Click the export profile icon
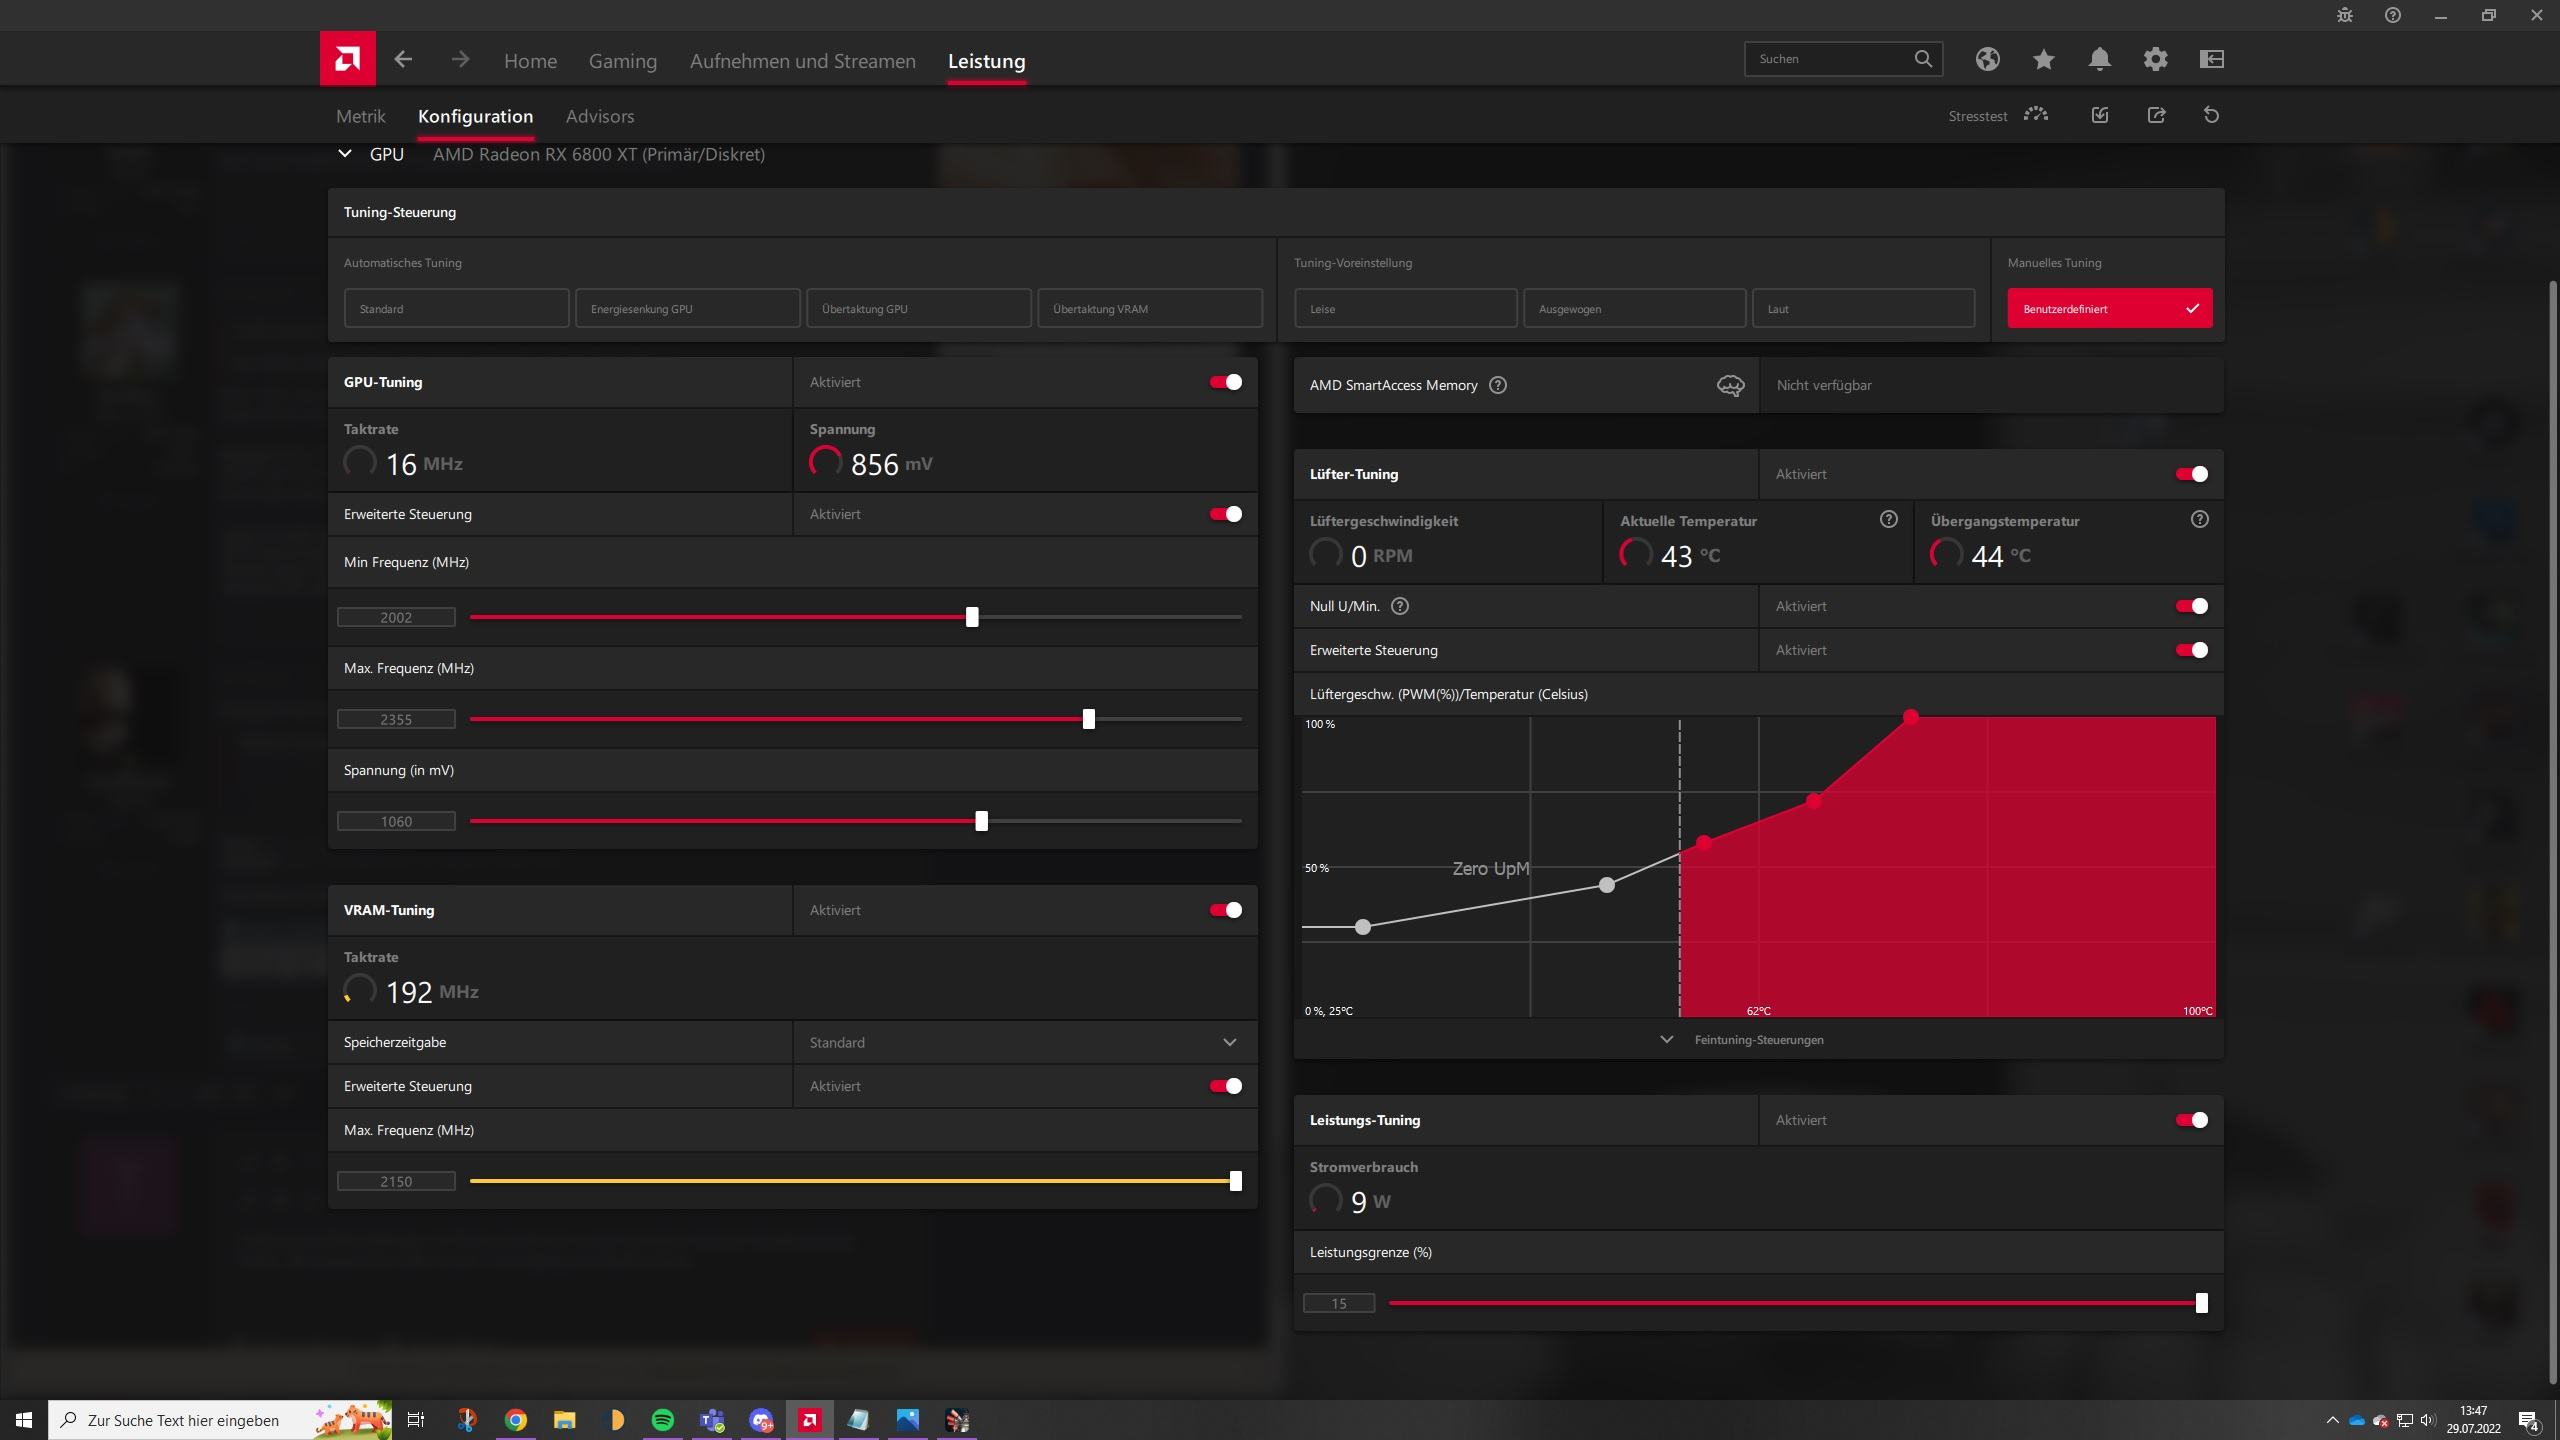The image size is (2560, 1440). (2156, 115)
